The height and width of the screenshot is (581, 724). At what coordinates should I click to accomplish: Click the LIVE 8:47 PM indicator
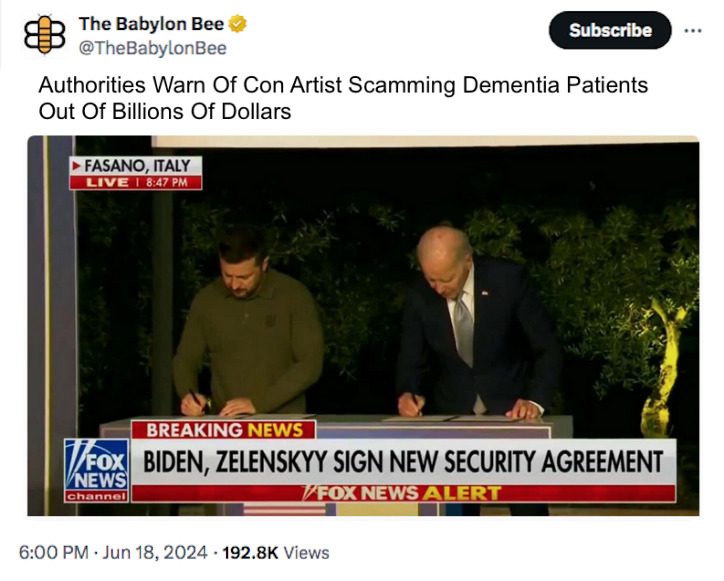pyautogui.click(x=136, y=182)
